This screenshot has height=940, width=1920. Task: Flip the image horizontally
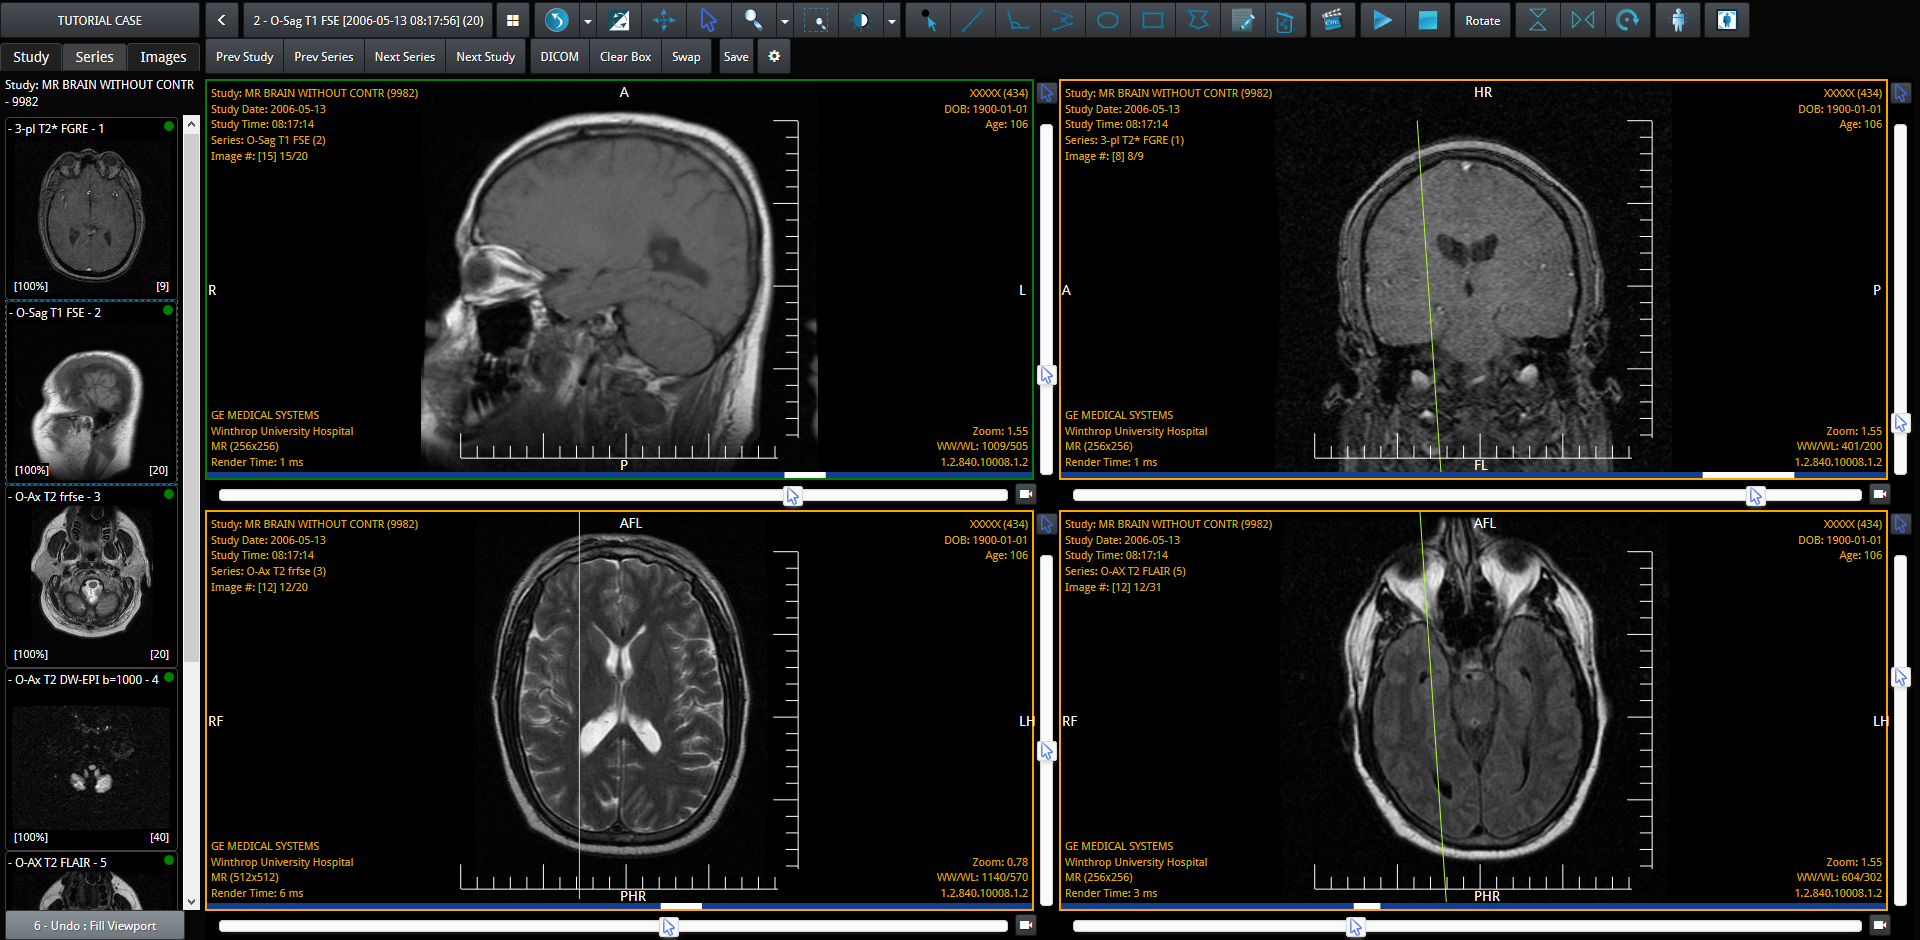click(1582, 20)
